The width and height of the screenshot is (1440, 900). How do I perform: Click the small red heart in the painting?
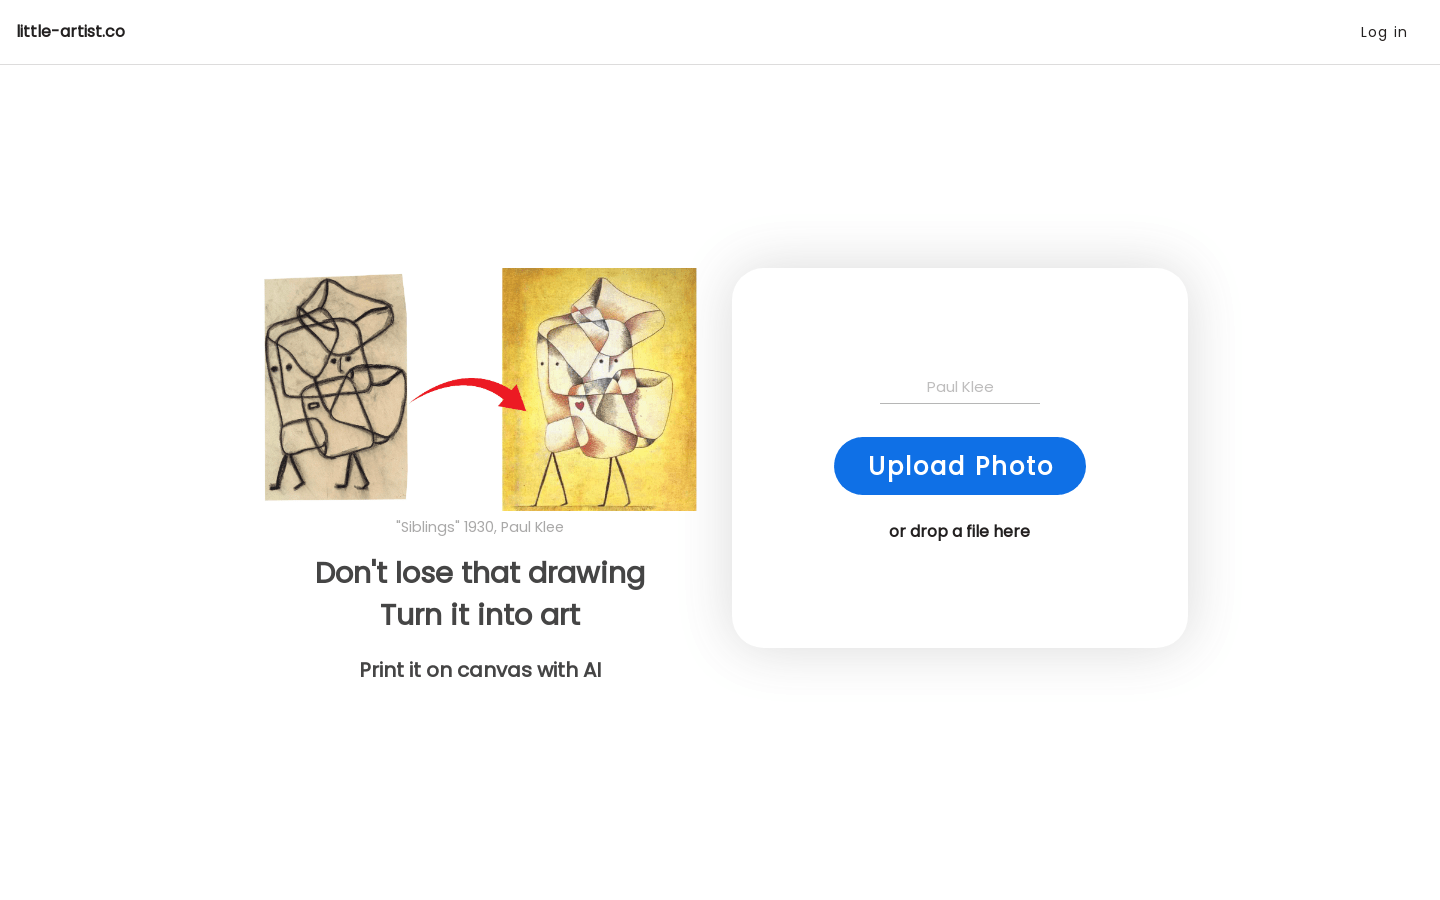pos(579,406)
